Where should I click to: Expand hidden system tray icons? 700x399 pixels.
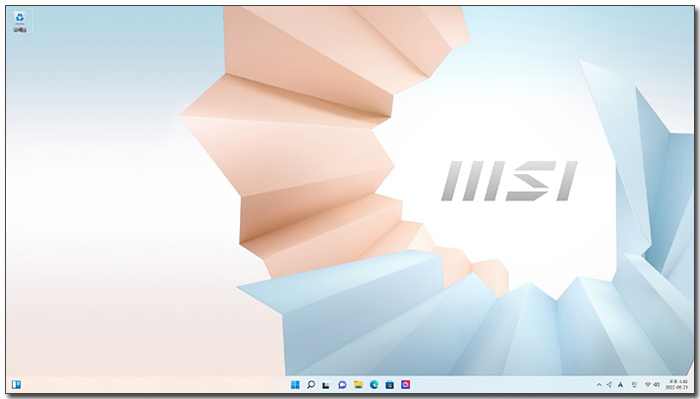tap(599, 385)
